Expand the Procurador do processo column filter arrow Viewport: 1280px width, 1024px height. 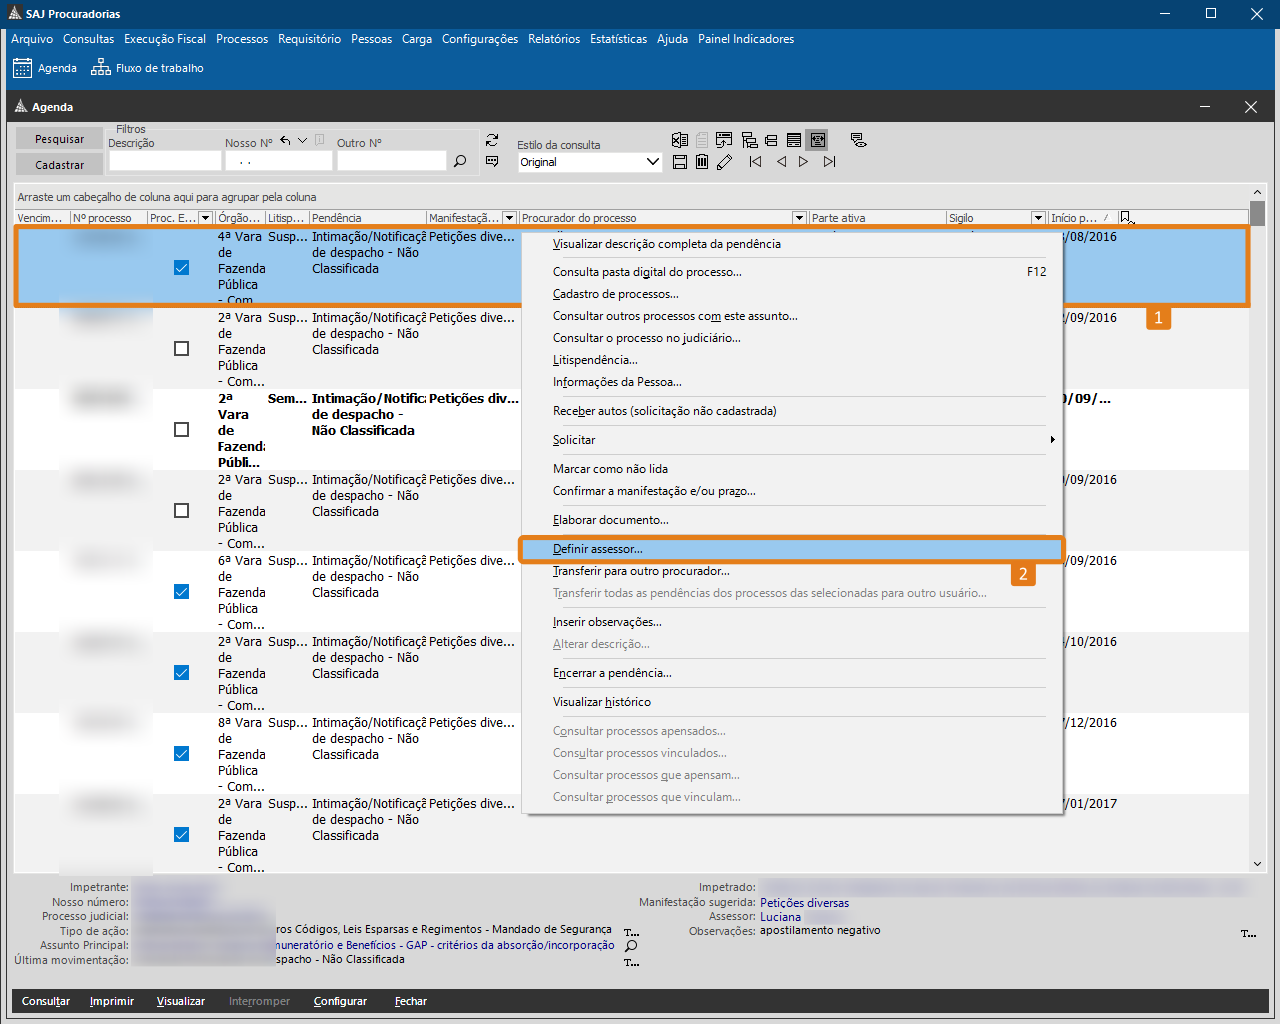click(799, 218)
